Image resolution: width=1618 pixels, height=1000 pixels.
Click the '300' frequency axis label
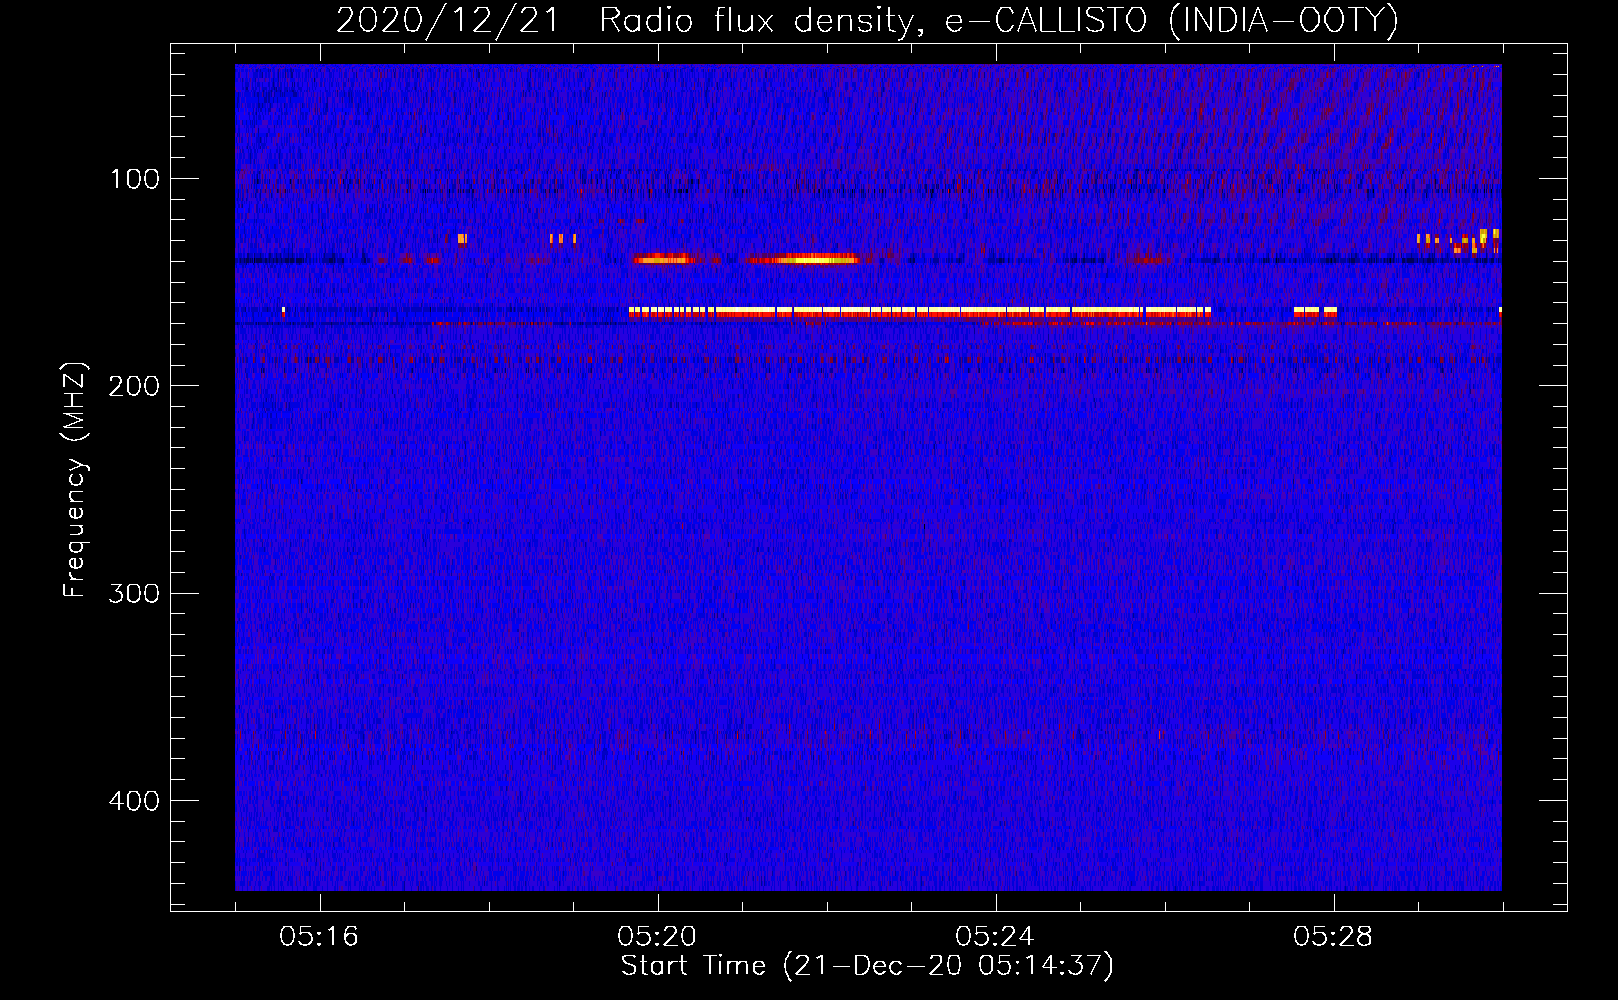(135, 594)
